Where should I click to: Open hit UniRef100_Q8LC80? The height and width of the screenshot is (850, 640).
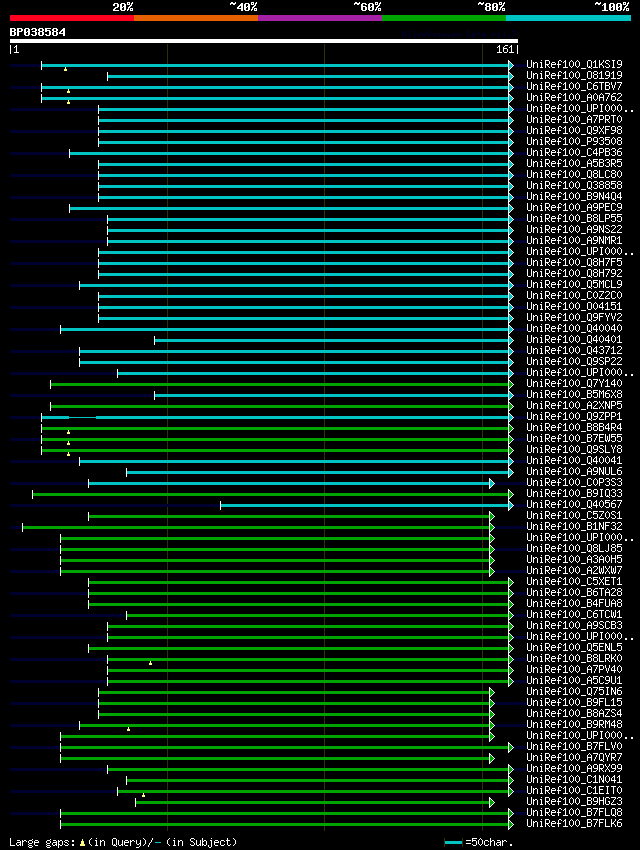pos(574,175)
